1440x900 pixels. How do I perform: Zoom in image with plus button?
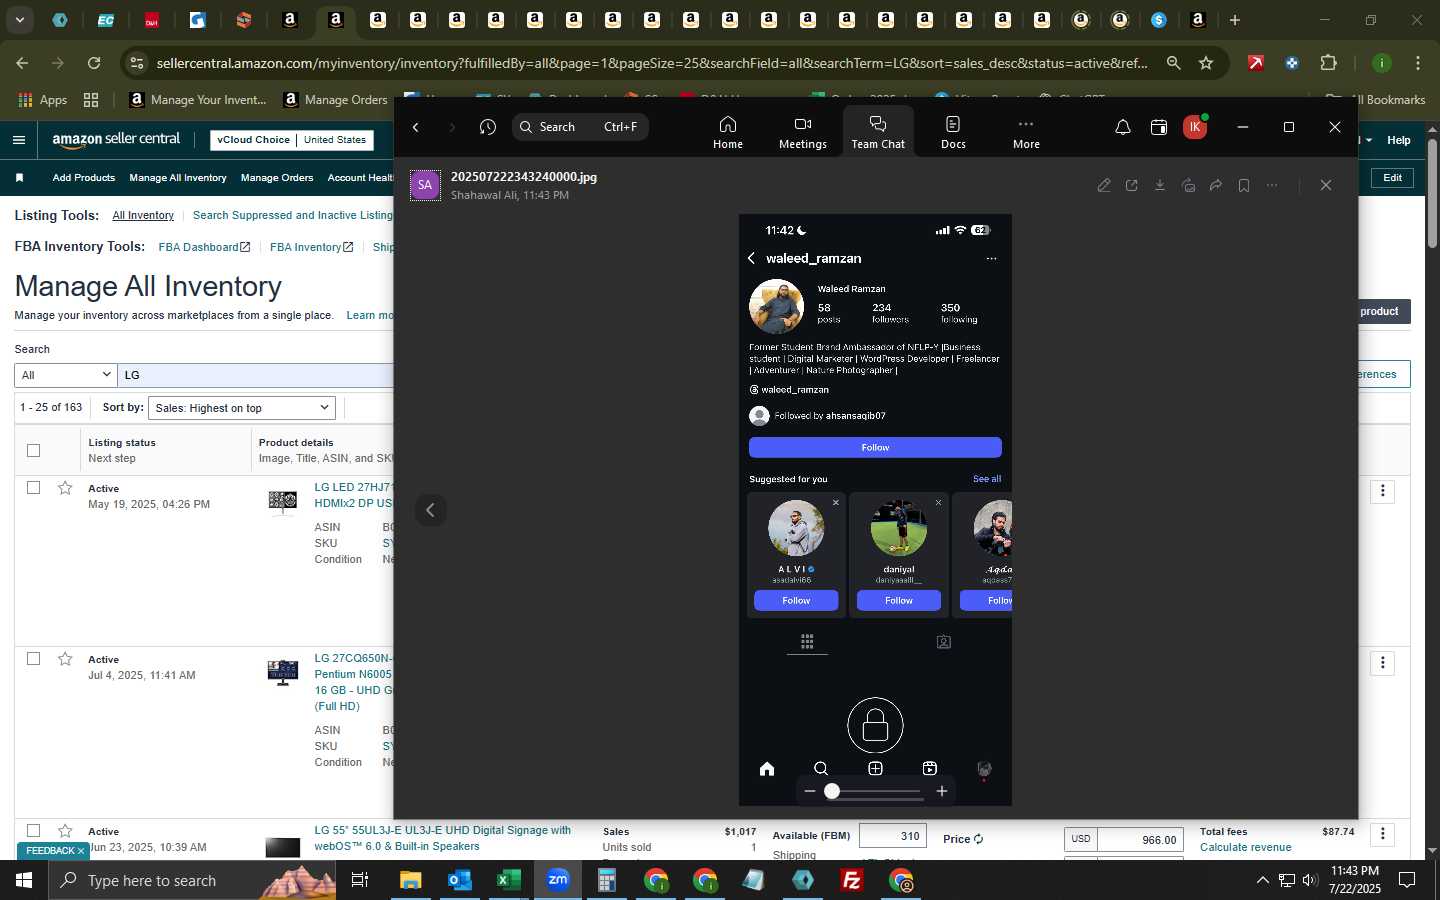click(x=942, y=791)
